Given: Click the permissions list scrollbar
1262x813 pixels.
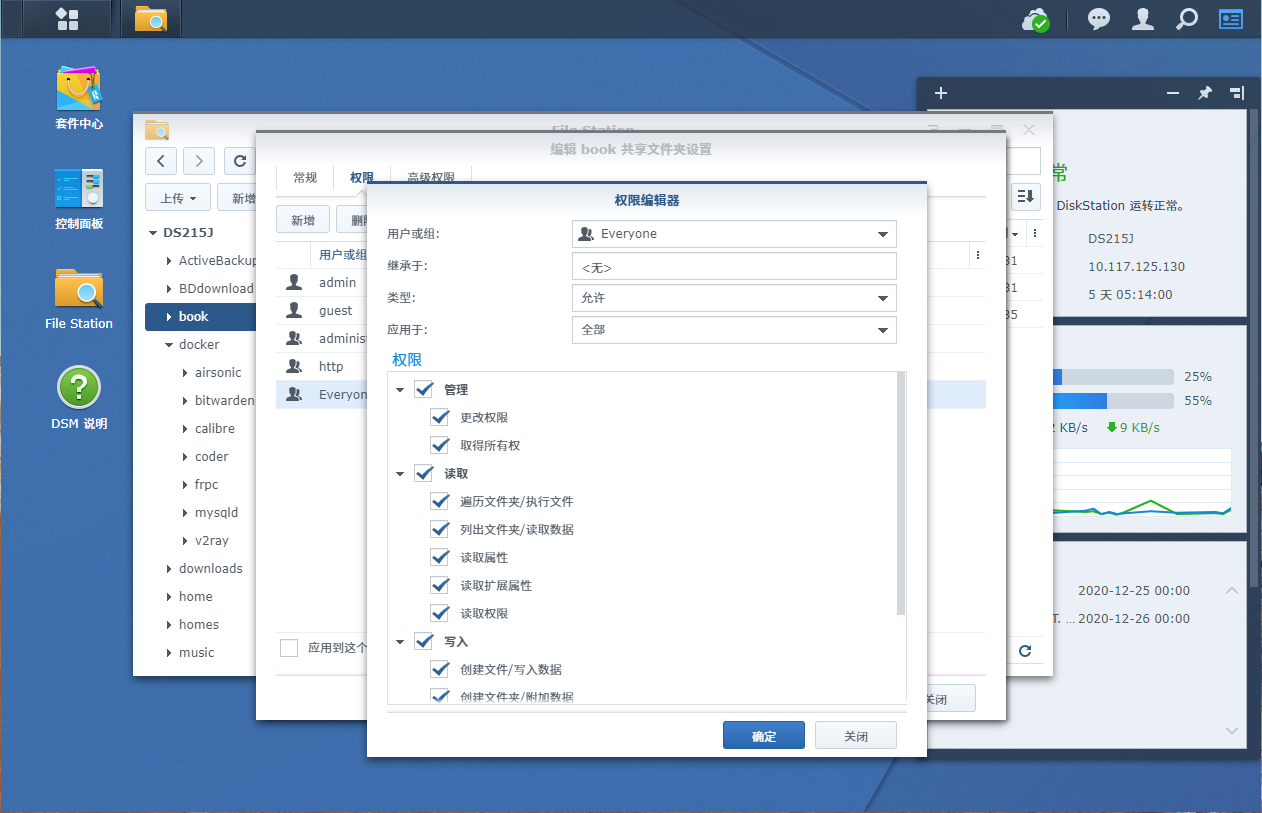Looking at the screenshot, I should (x=902, y=493).
